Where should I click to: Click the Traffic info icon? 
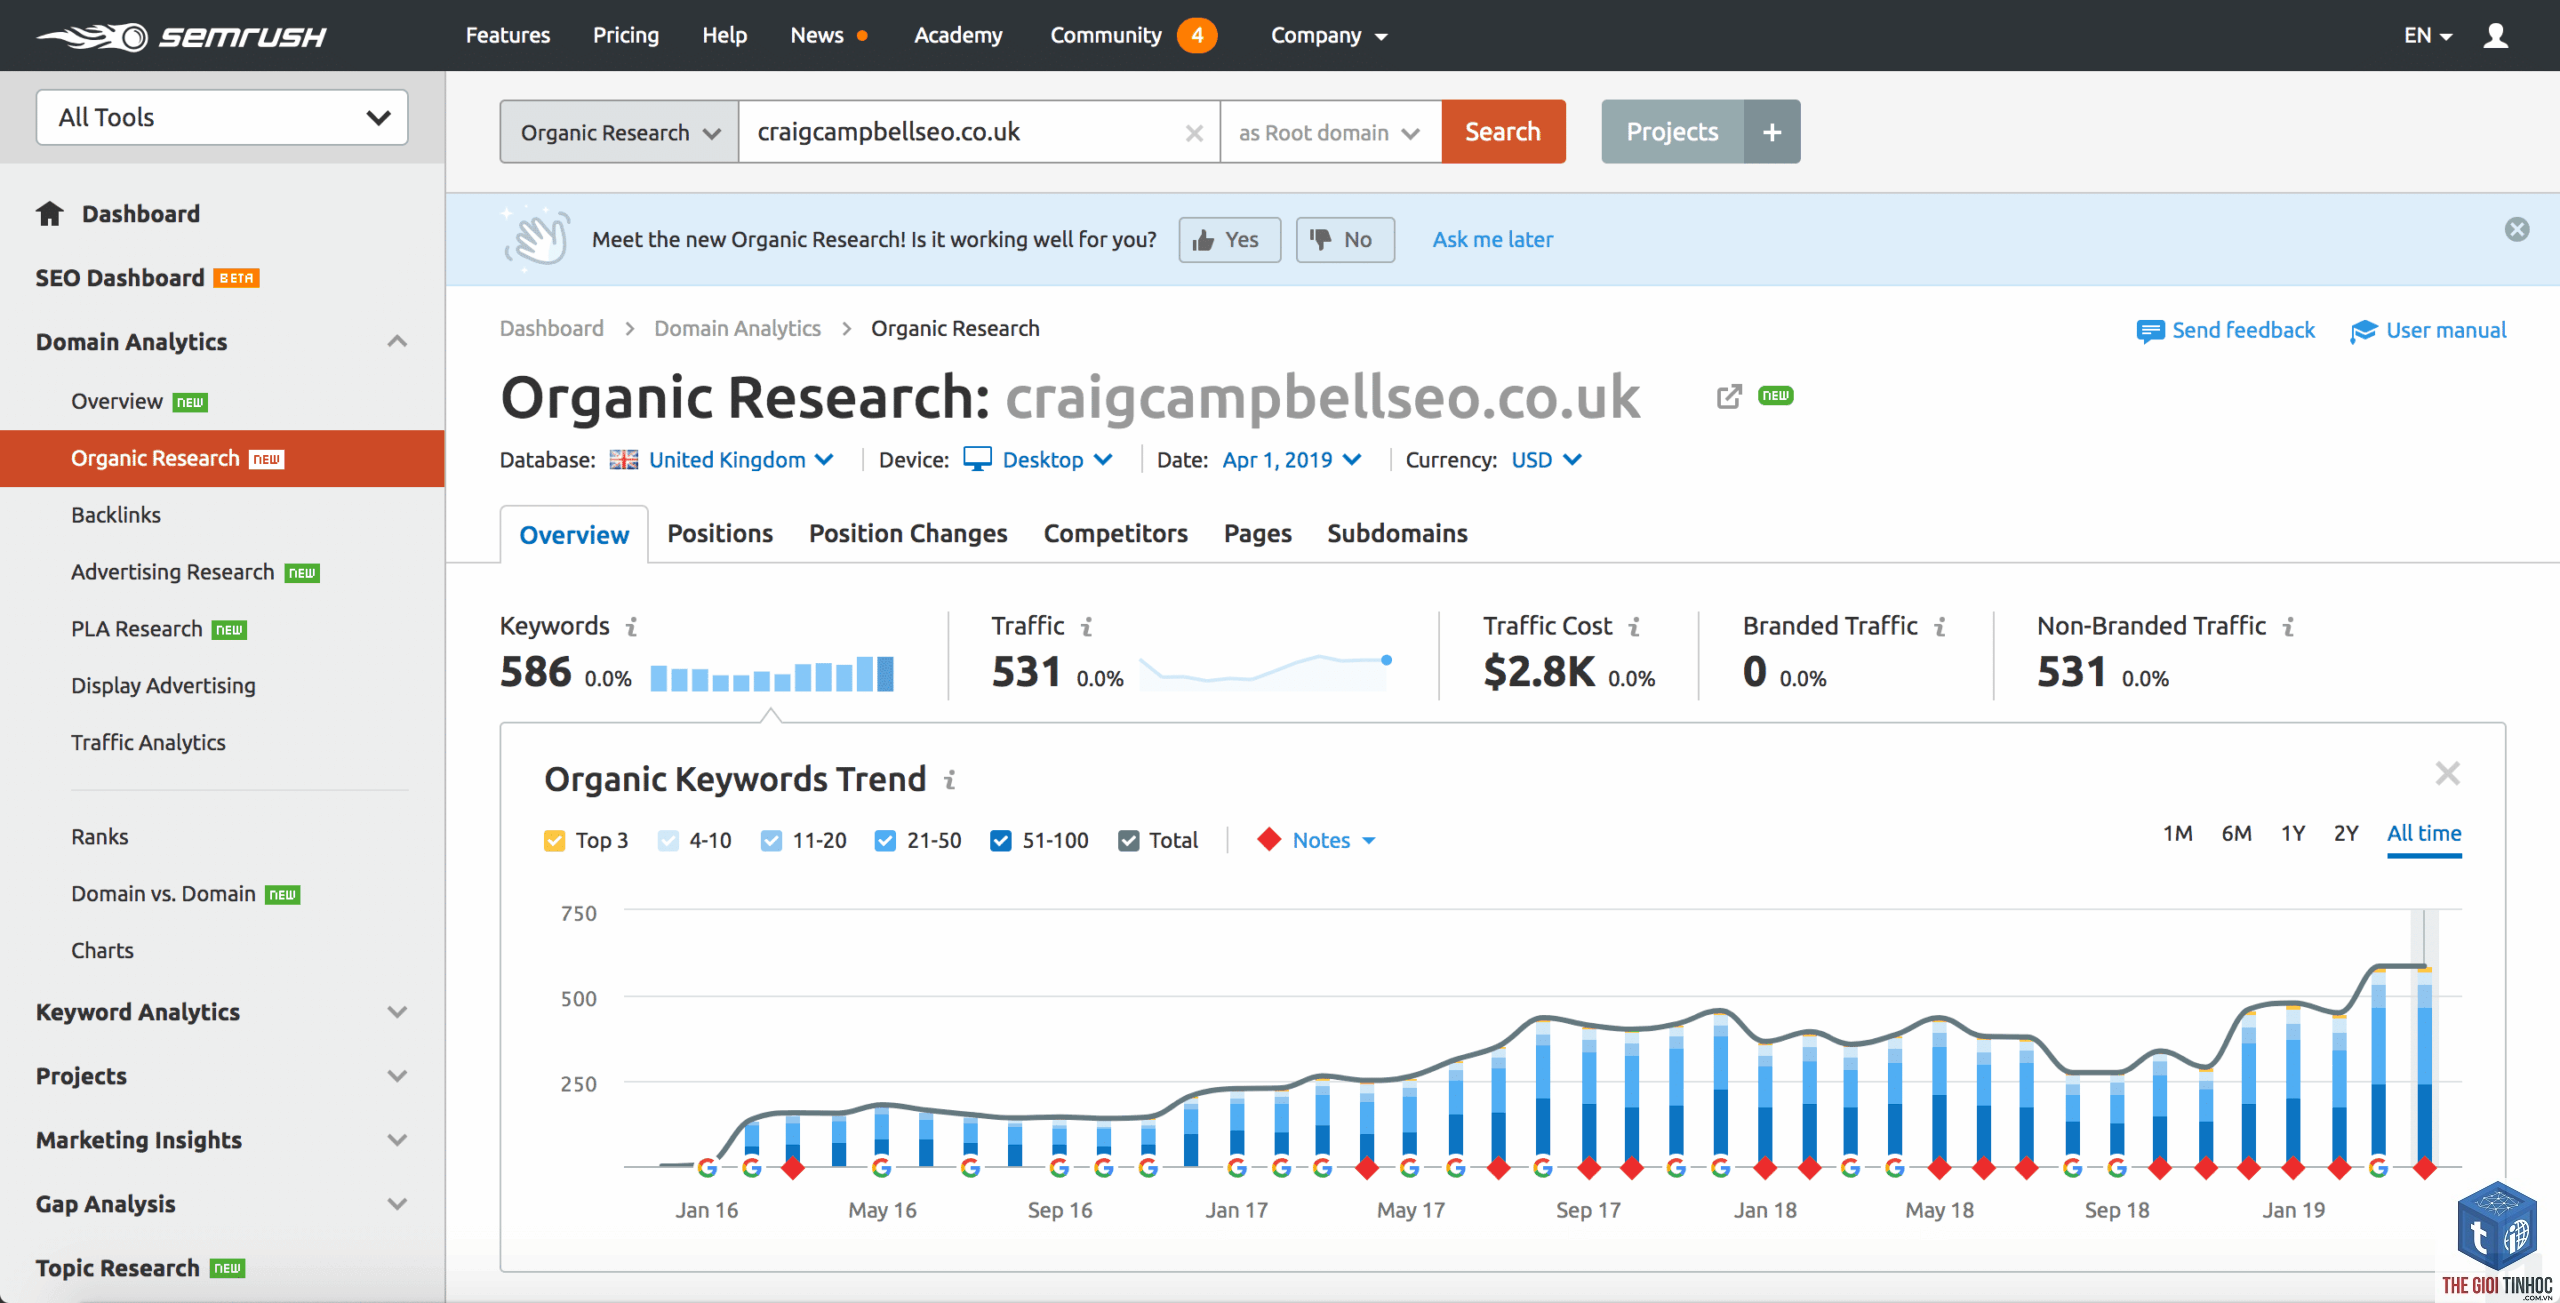coord(1087,627)
